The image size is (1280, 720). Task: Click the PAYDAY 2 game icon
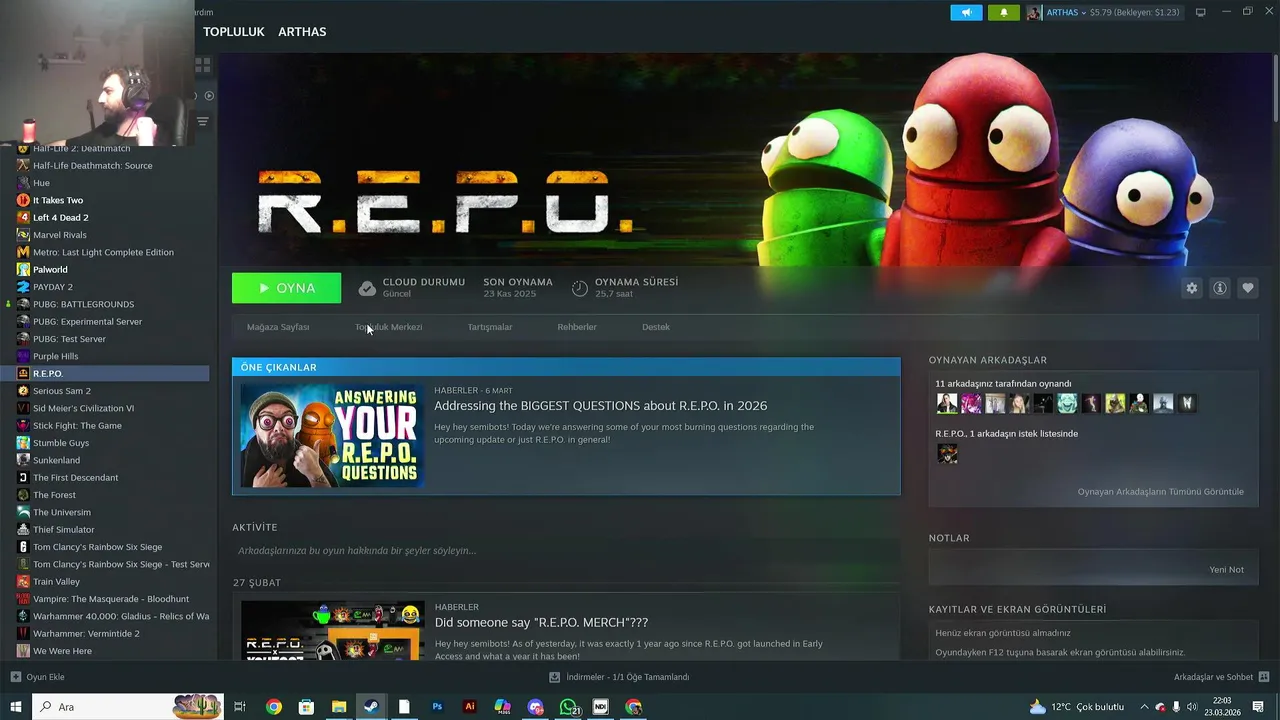pos(23,287)
